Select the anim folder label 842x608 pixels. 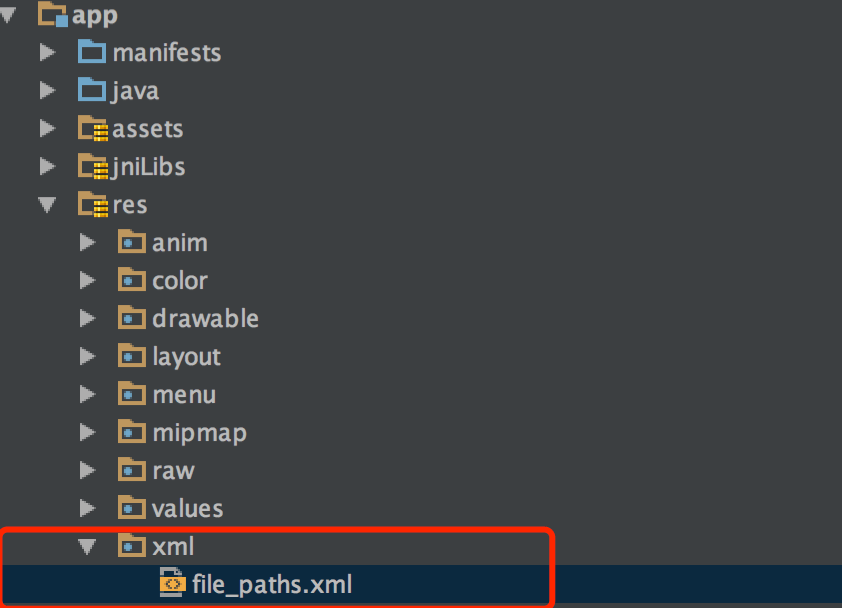point(180,243)
